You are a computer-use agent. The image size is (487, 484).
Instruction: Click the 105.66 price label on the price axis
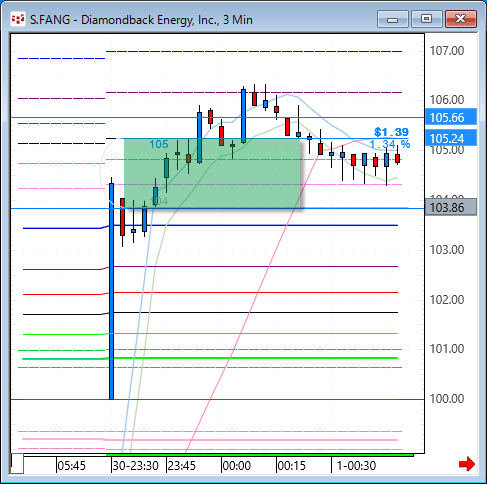pos(451,117)
